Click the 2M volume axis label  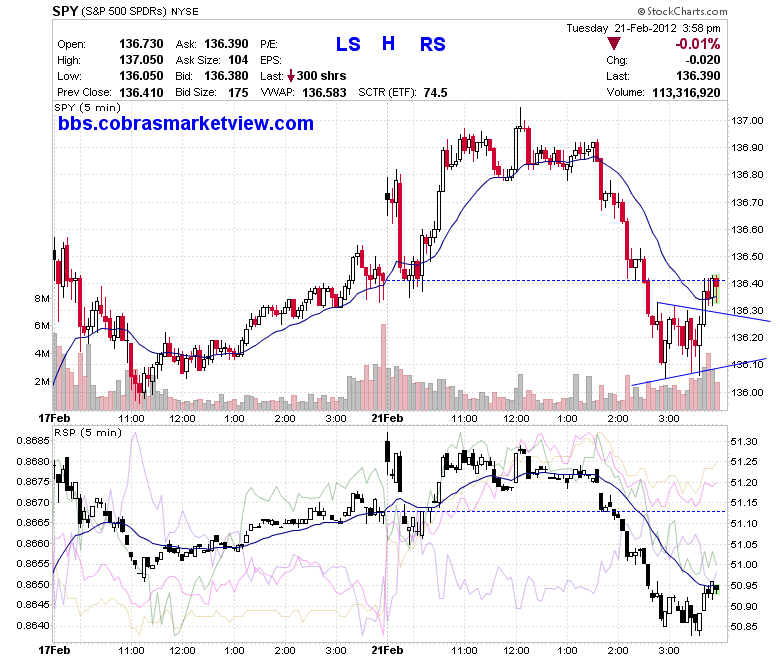click(42, 381)
